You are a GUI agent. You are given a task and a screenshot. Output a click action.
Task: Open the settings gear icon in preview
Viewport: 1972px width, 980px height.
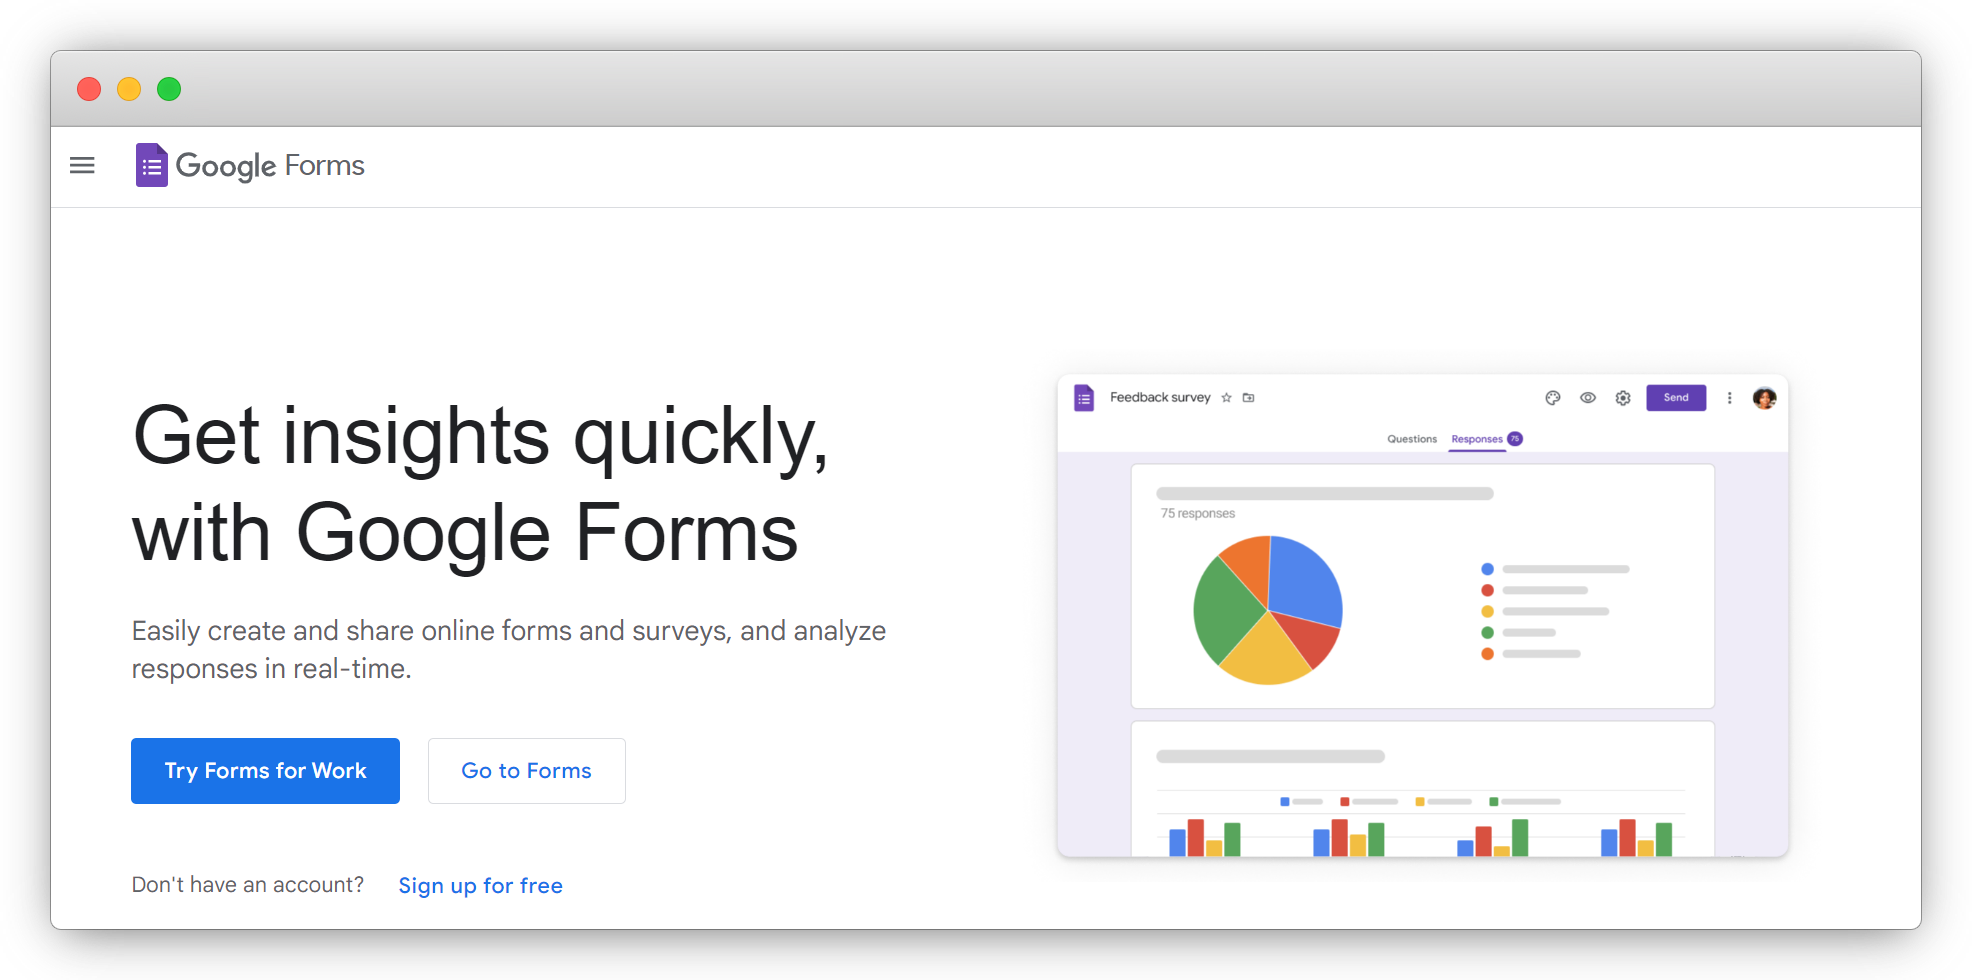click(x=1623, y=398)
